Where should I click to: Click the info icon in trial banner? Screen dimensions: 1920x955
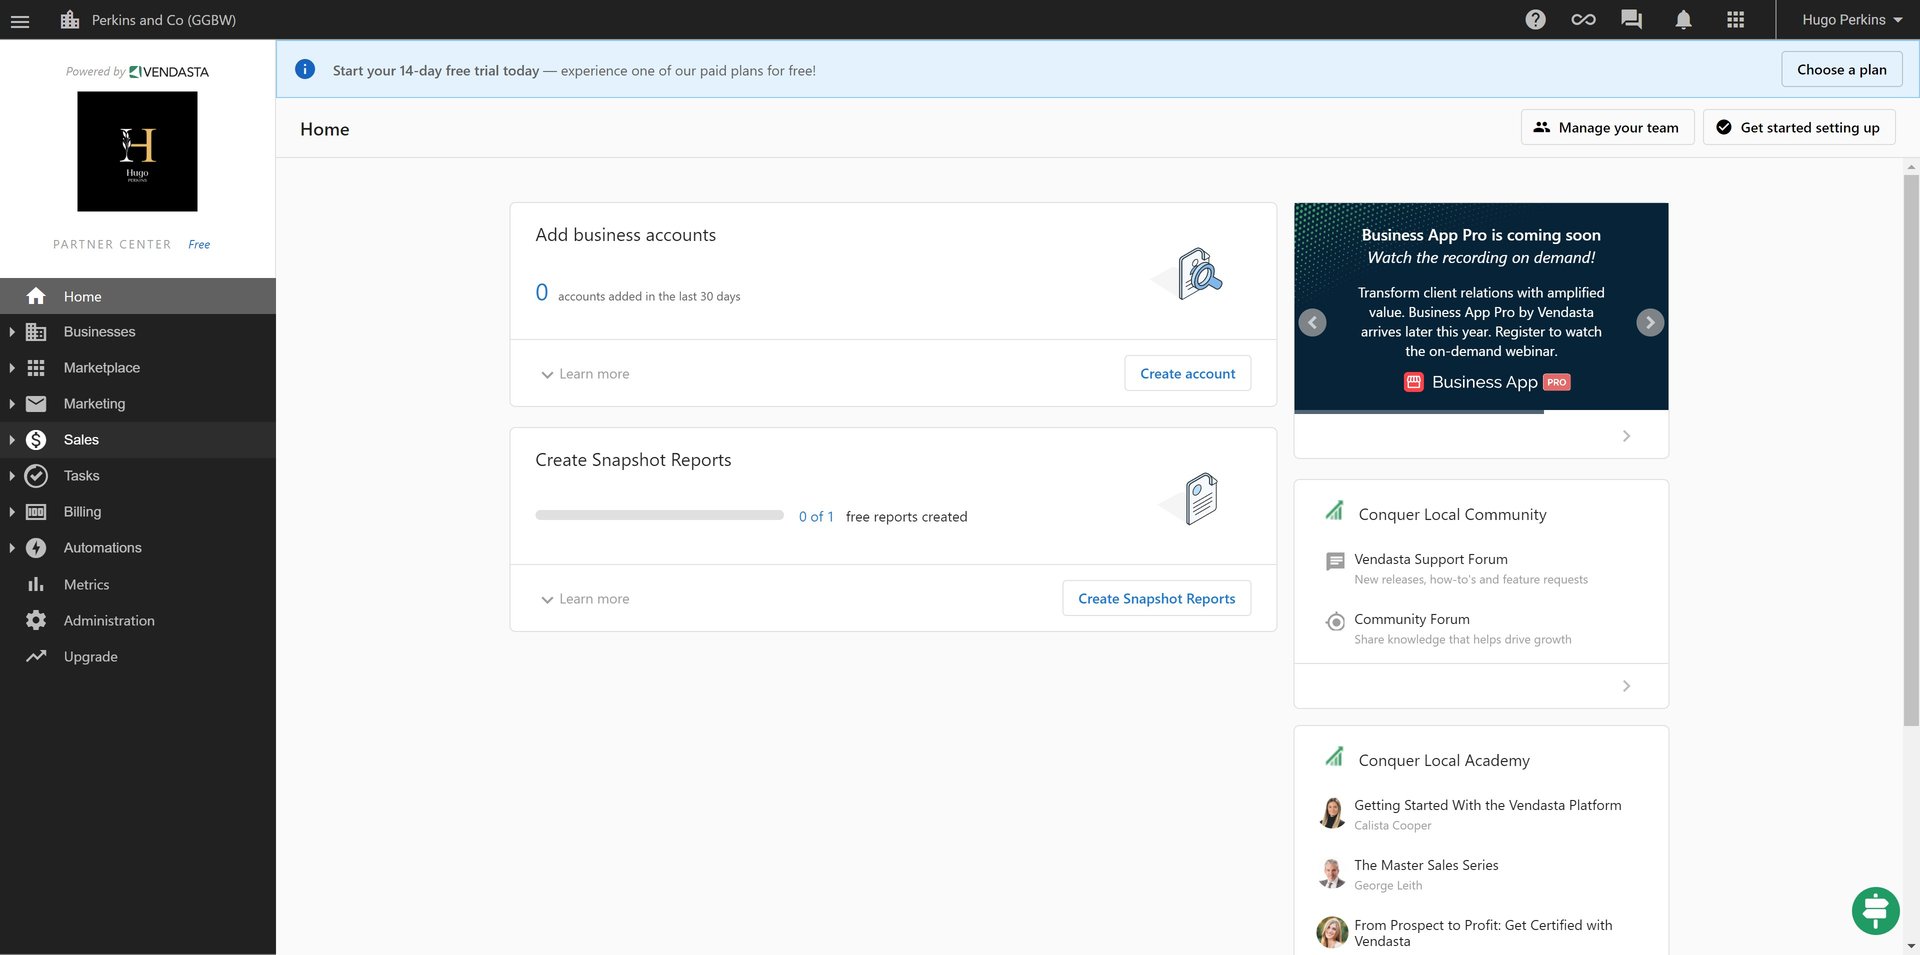(x=305, y=69)
